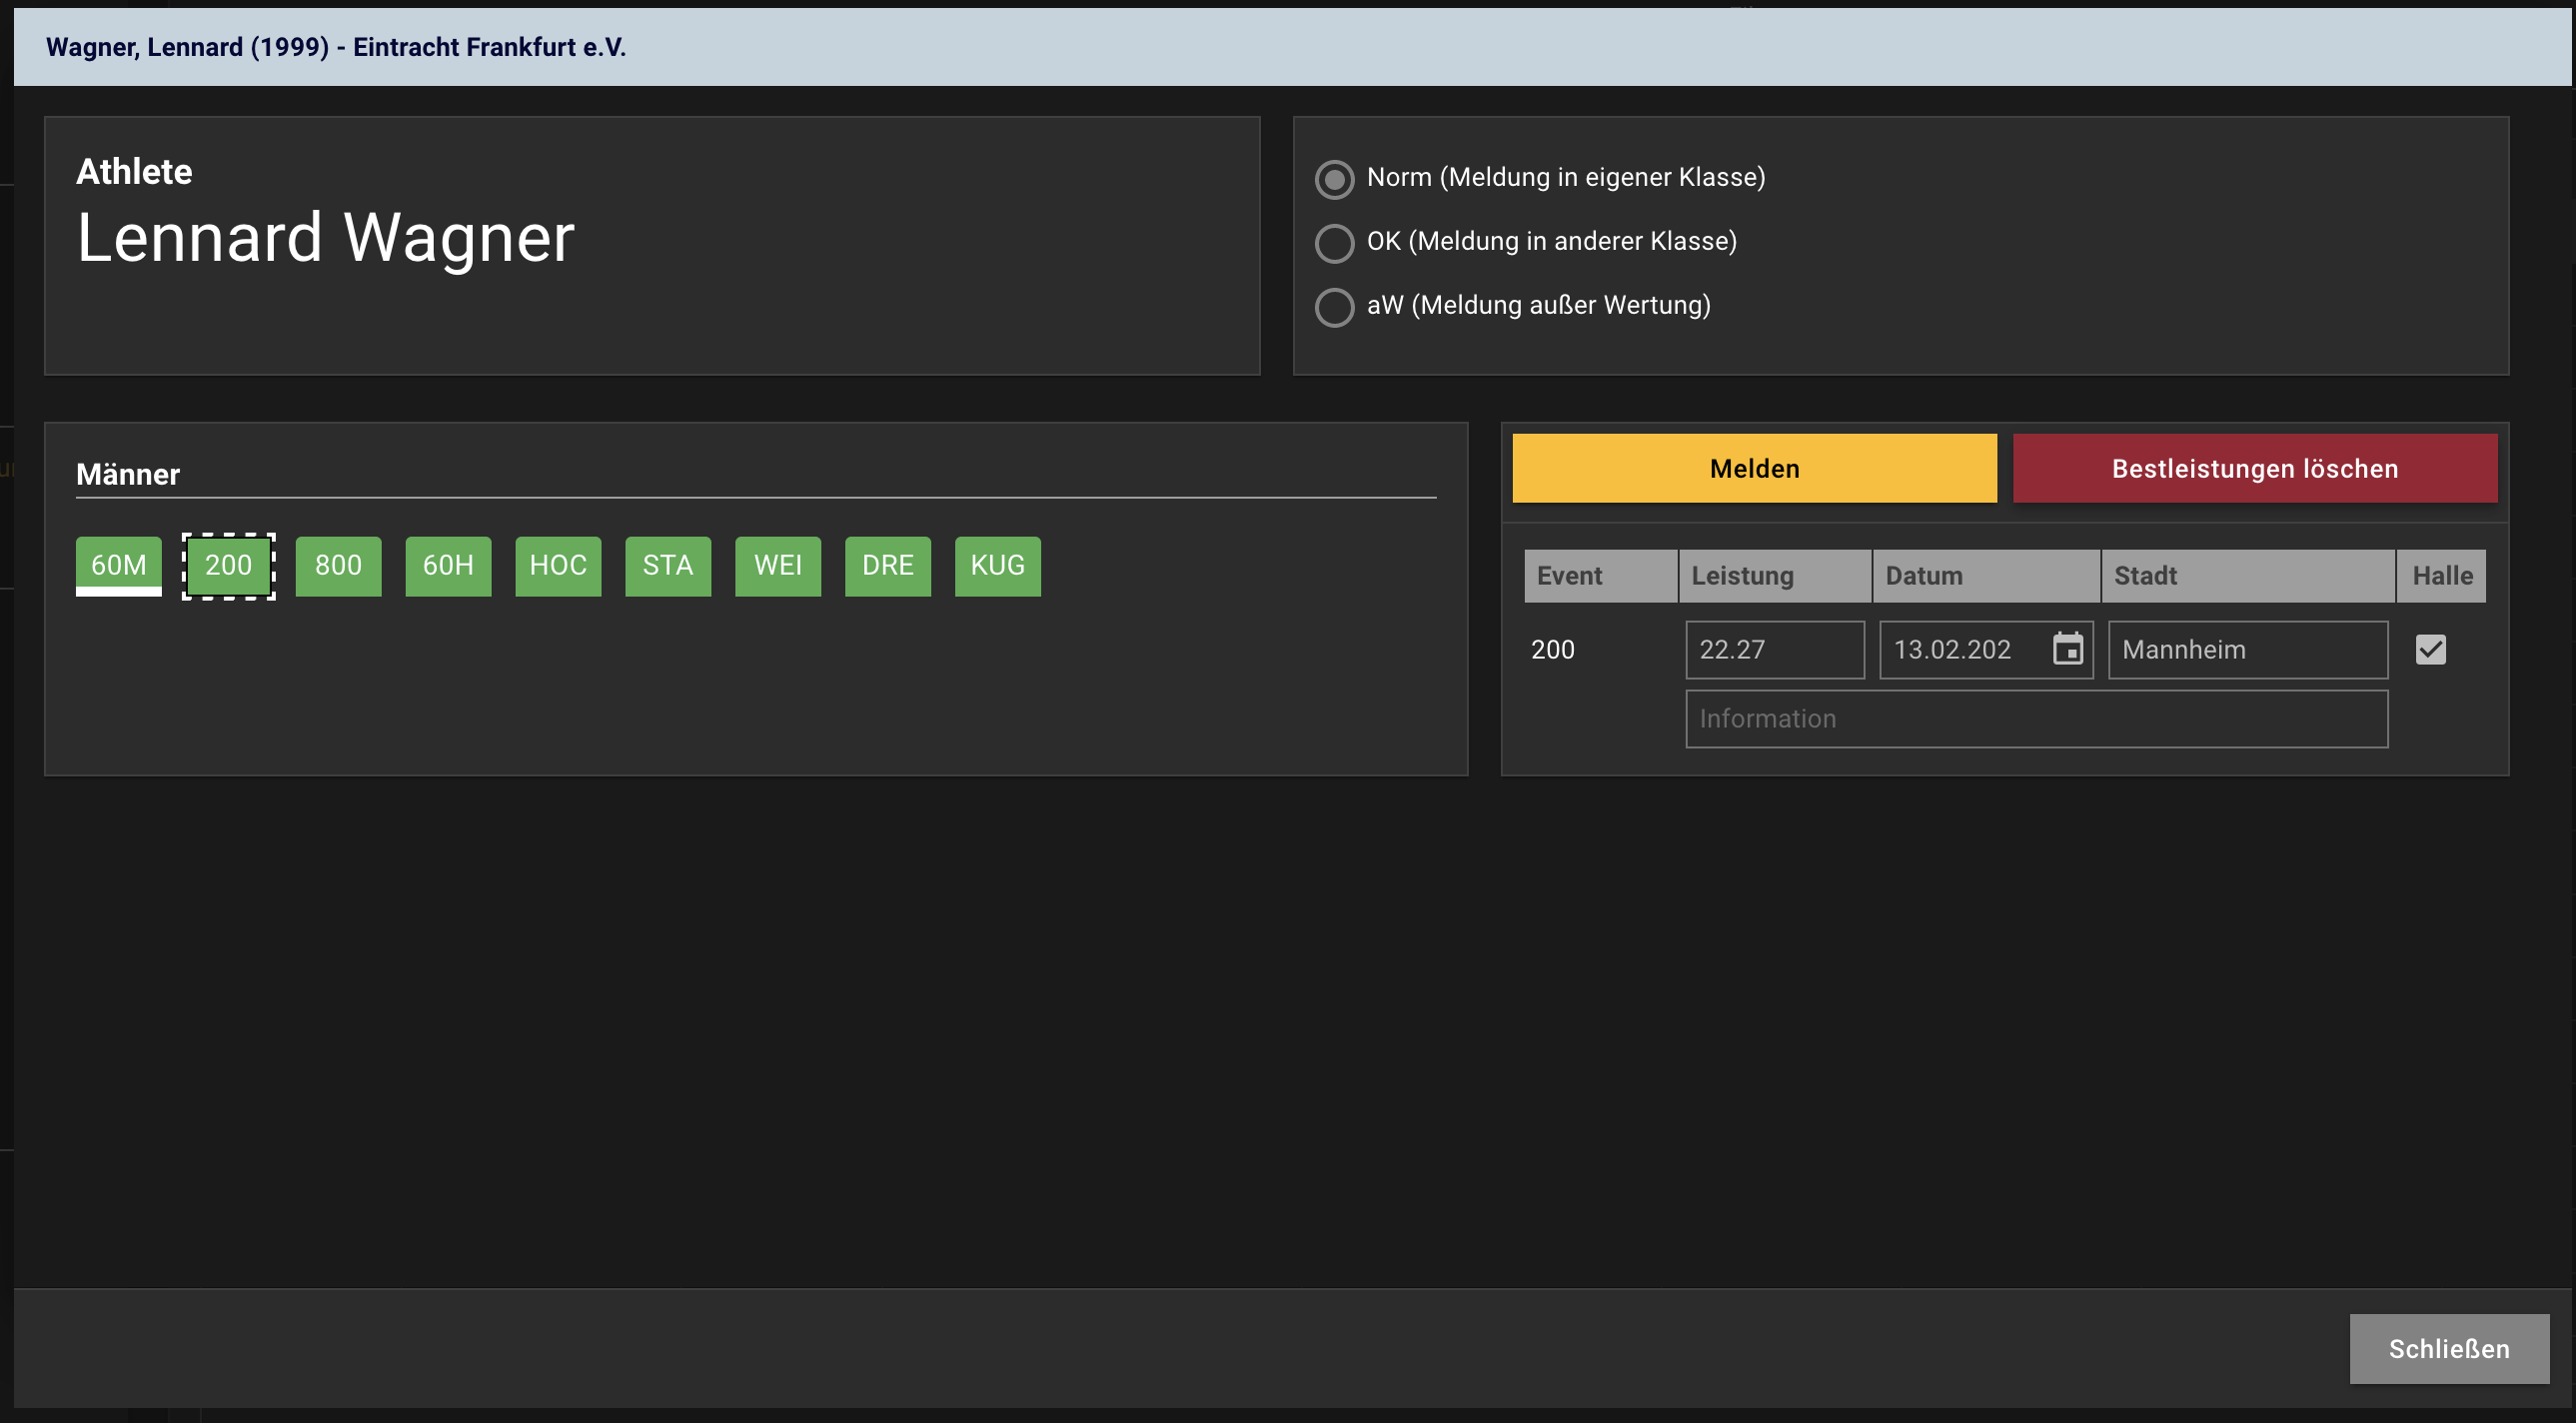Click the 200 event label in table row

click(1552, 650)
